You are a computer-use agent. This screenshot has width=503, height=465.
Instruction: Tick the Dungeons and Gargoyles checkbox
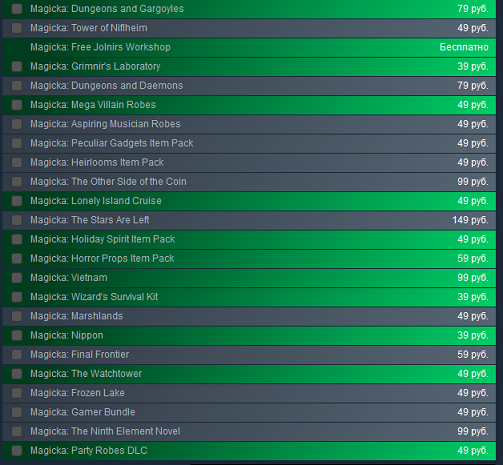coord(17,9)
